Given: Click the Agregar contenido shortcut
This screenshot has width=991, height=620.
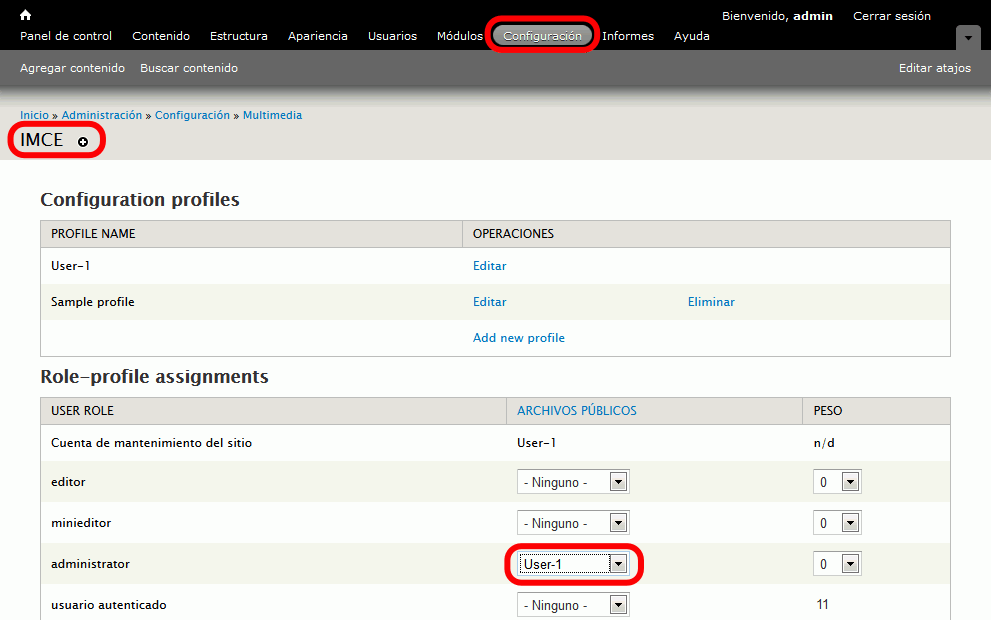Looking at the screenshot, I should tap(72, 68).
